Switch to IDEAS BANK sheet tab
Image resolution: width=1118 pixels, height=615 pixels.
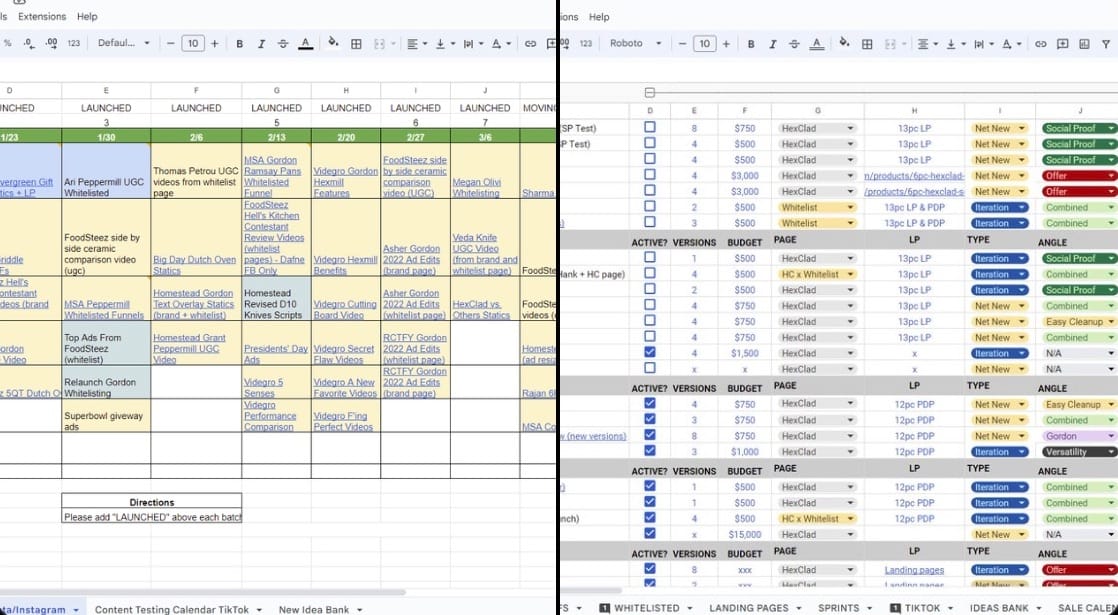(x=999, y=608)
